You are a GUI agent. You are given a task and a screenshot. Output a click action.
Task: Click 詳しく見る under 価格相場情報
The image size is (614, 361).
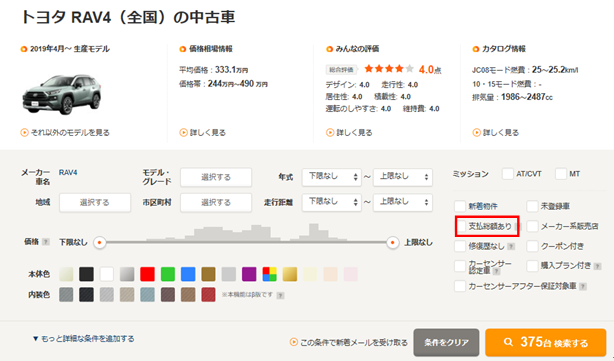(203, 133)
